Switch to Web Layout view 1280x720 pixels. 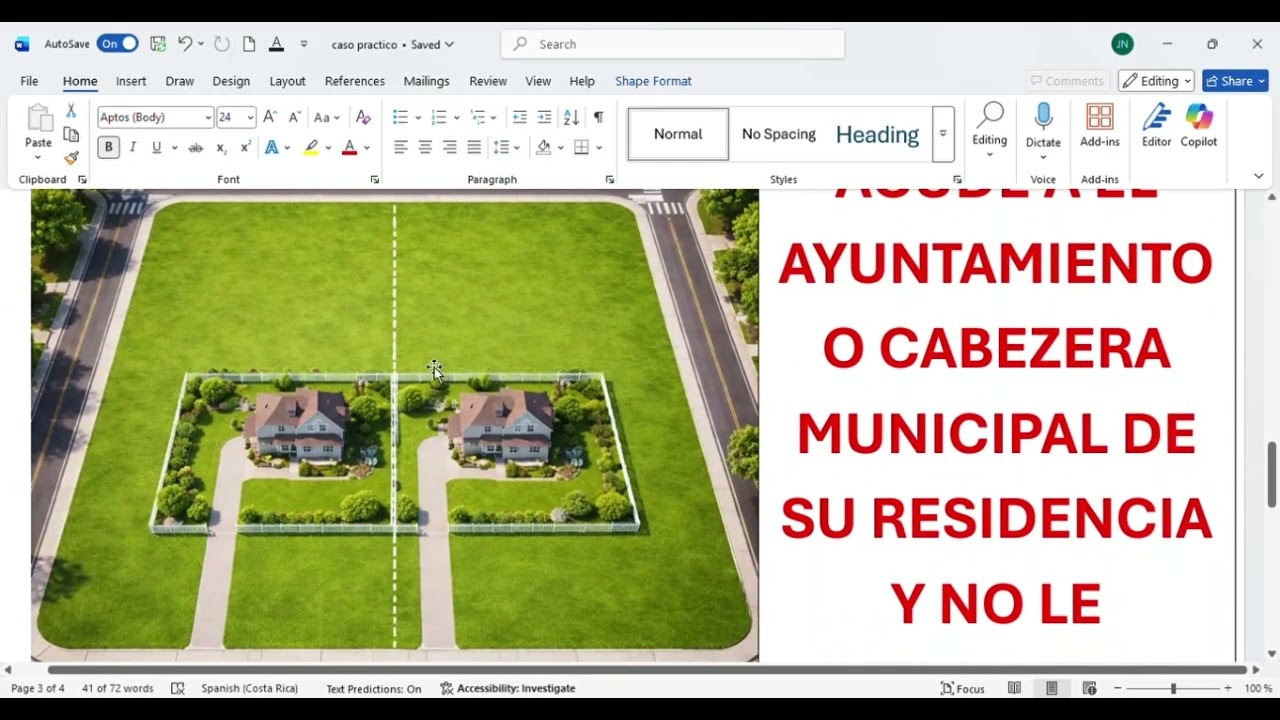pyautogui.click(x=1089, y=688)
